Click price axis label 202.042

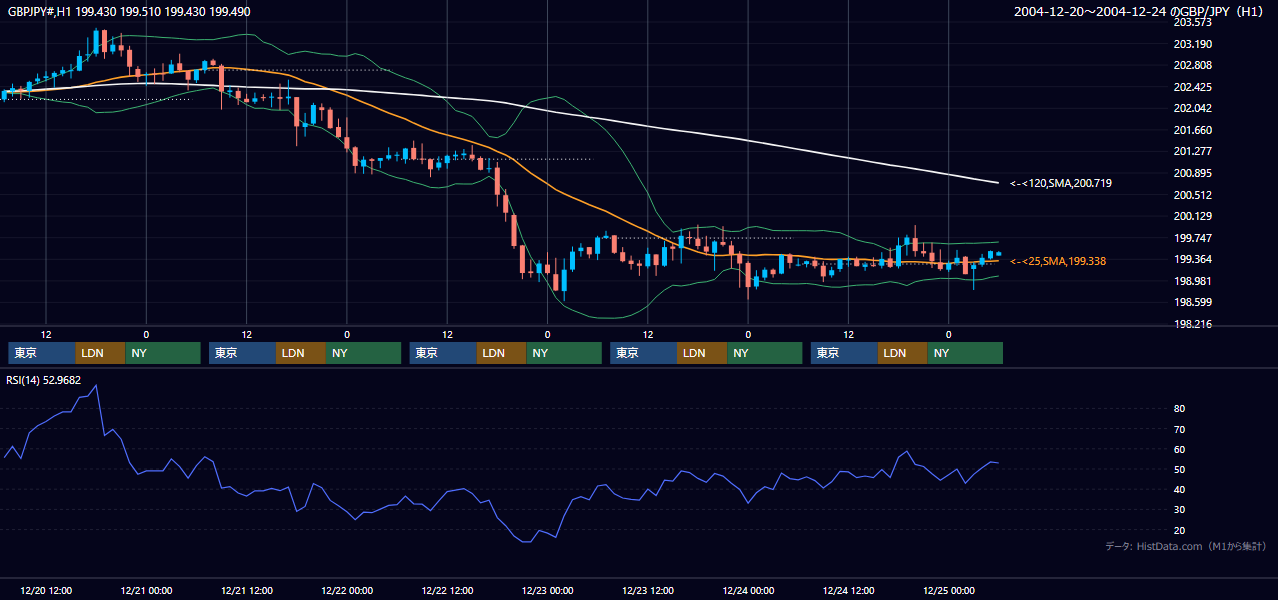tap(1192, 108)
